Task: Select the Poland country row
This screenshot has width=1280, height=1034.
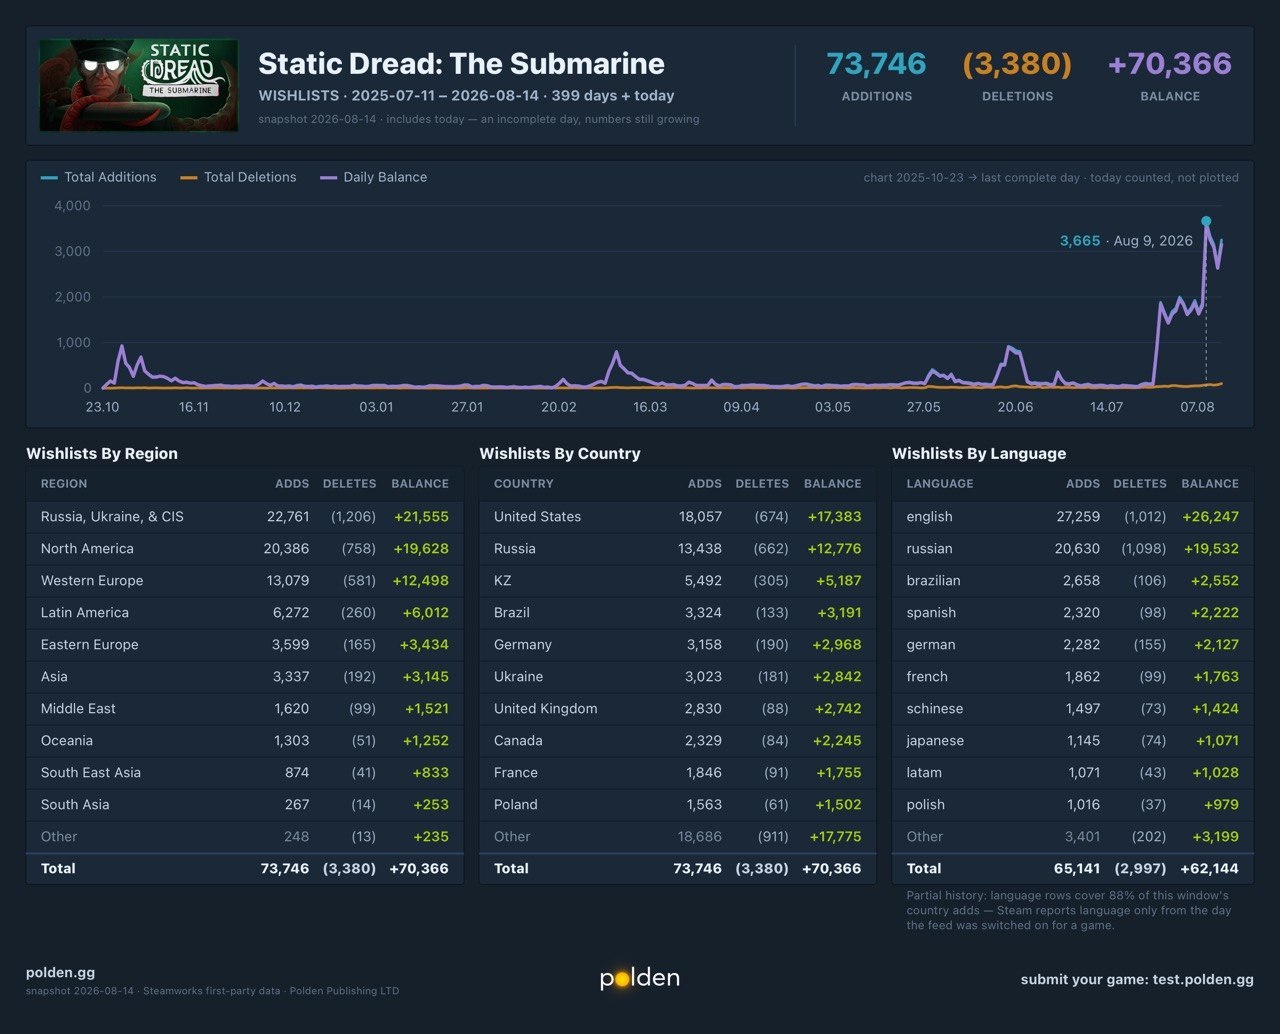Action: click(x=678, y=805)
